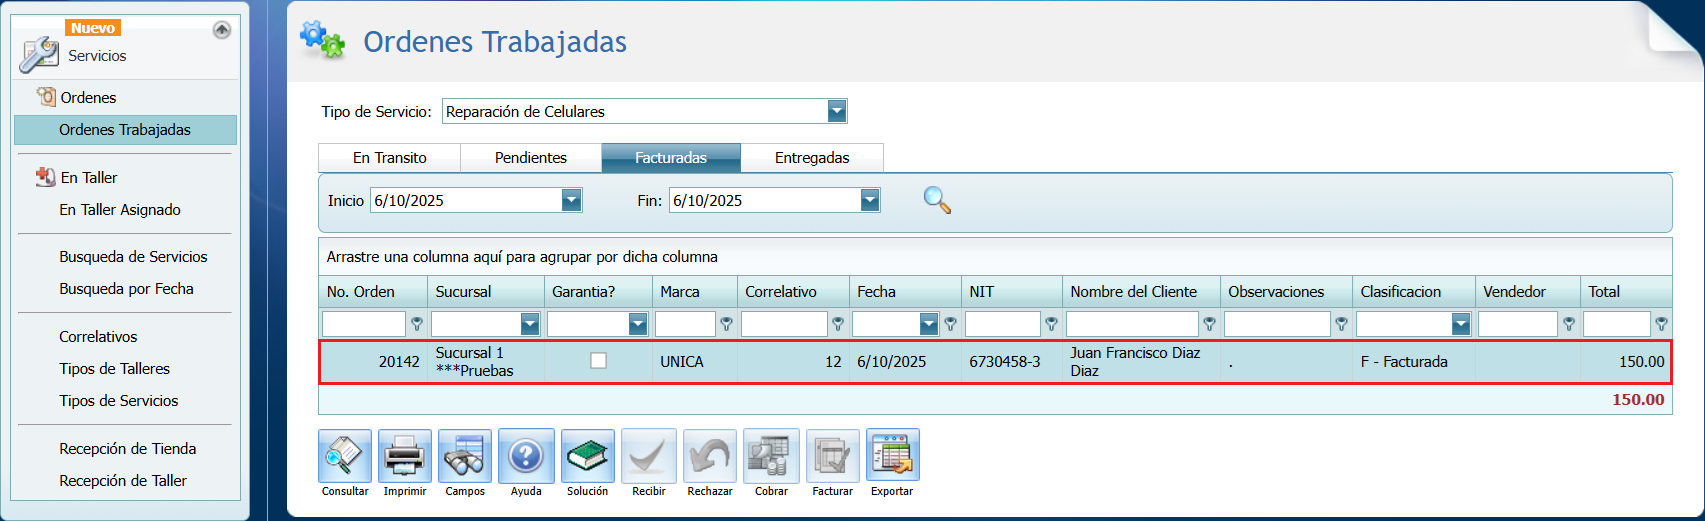Open the Fecha filter date dropdown

click(x=929, y=324)
